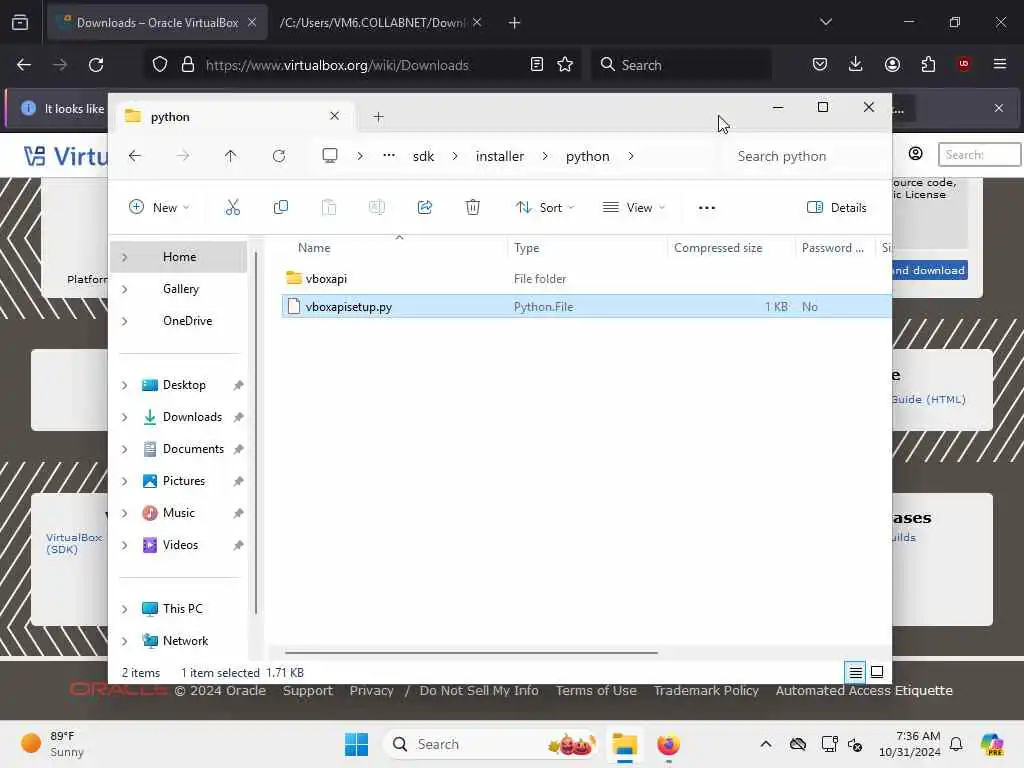
Task: Show hidden breadcrumb path with ellipsis
Action: [x=389, y=155]
